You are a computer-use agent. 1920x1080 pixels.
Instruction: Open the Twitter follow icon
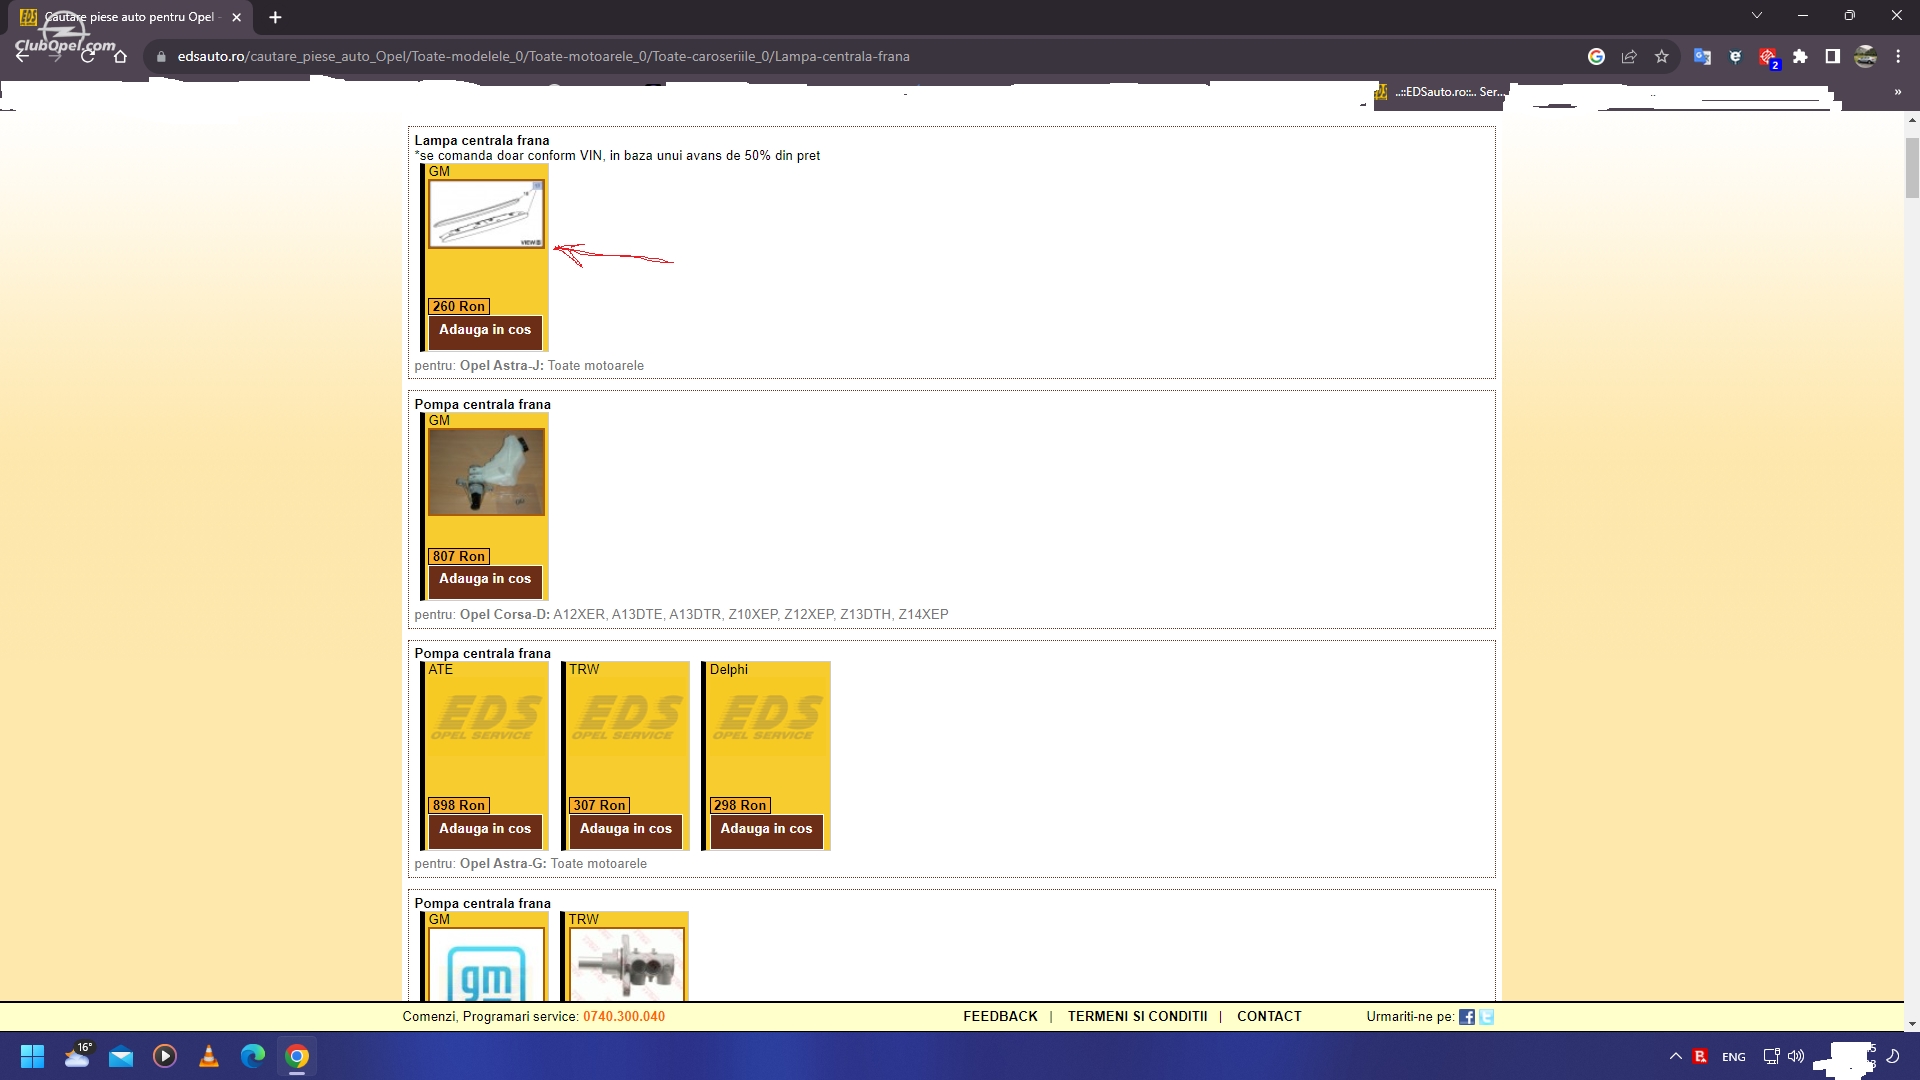click(x=1486, y=1017)
